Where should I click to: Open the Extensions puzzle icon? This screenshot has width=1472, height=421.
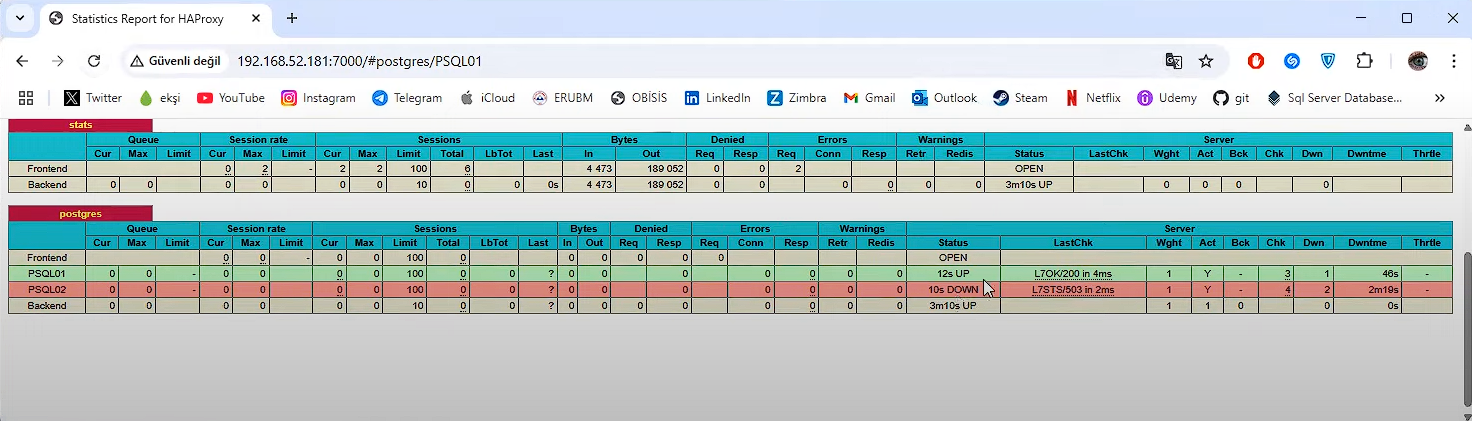(x=1364, y=61)
